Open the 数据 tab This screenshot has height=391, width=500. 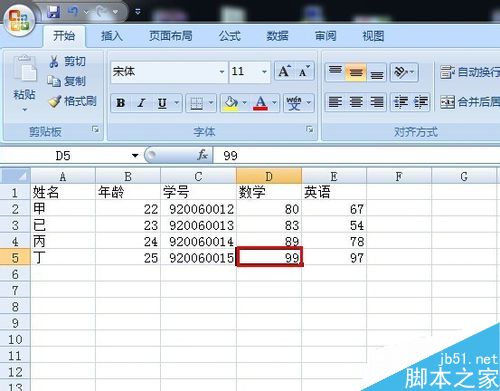pyautogui.click(x=277, y=36)
